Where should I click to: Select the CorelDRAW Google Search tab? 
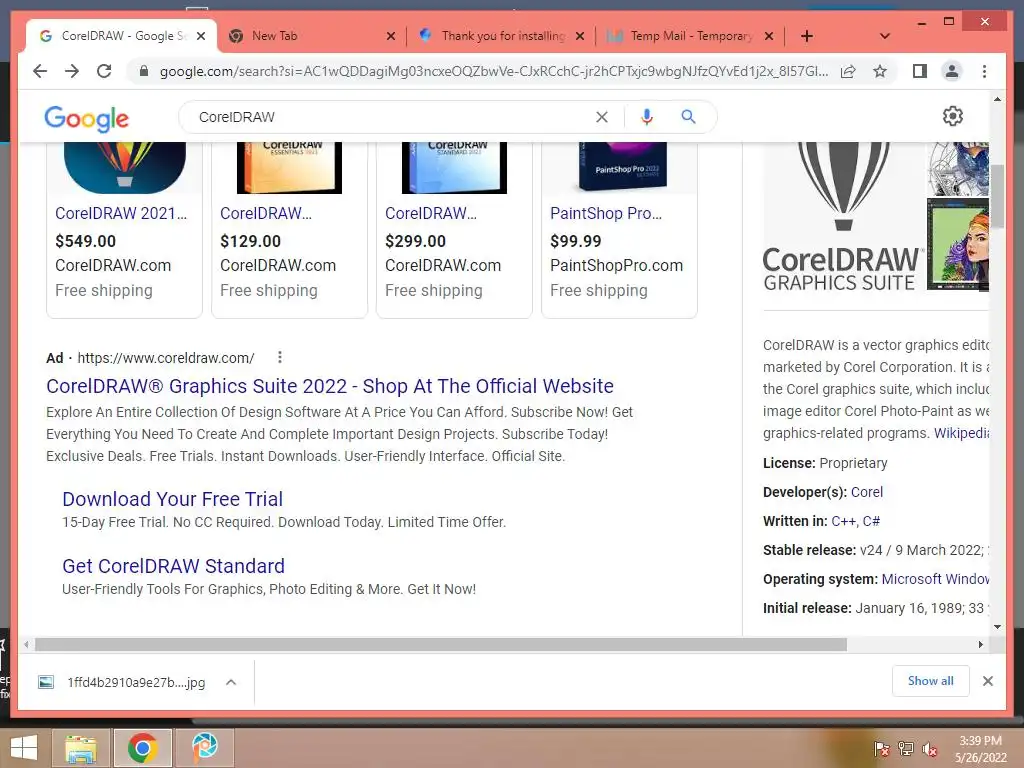(122, 36)
